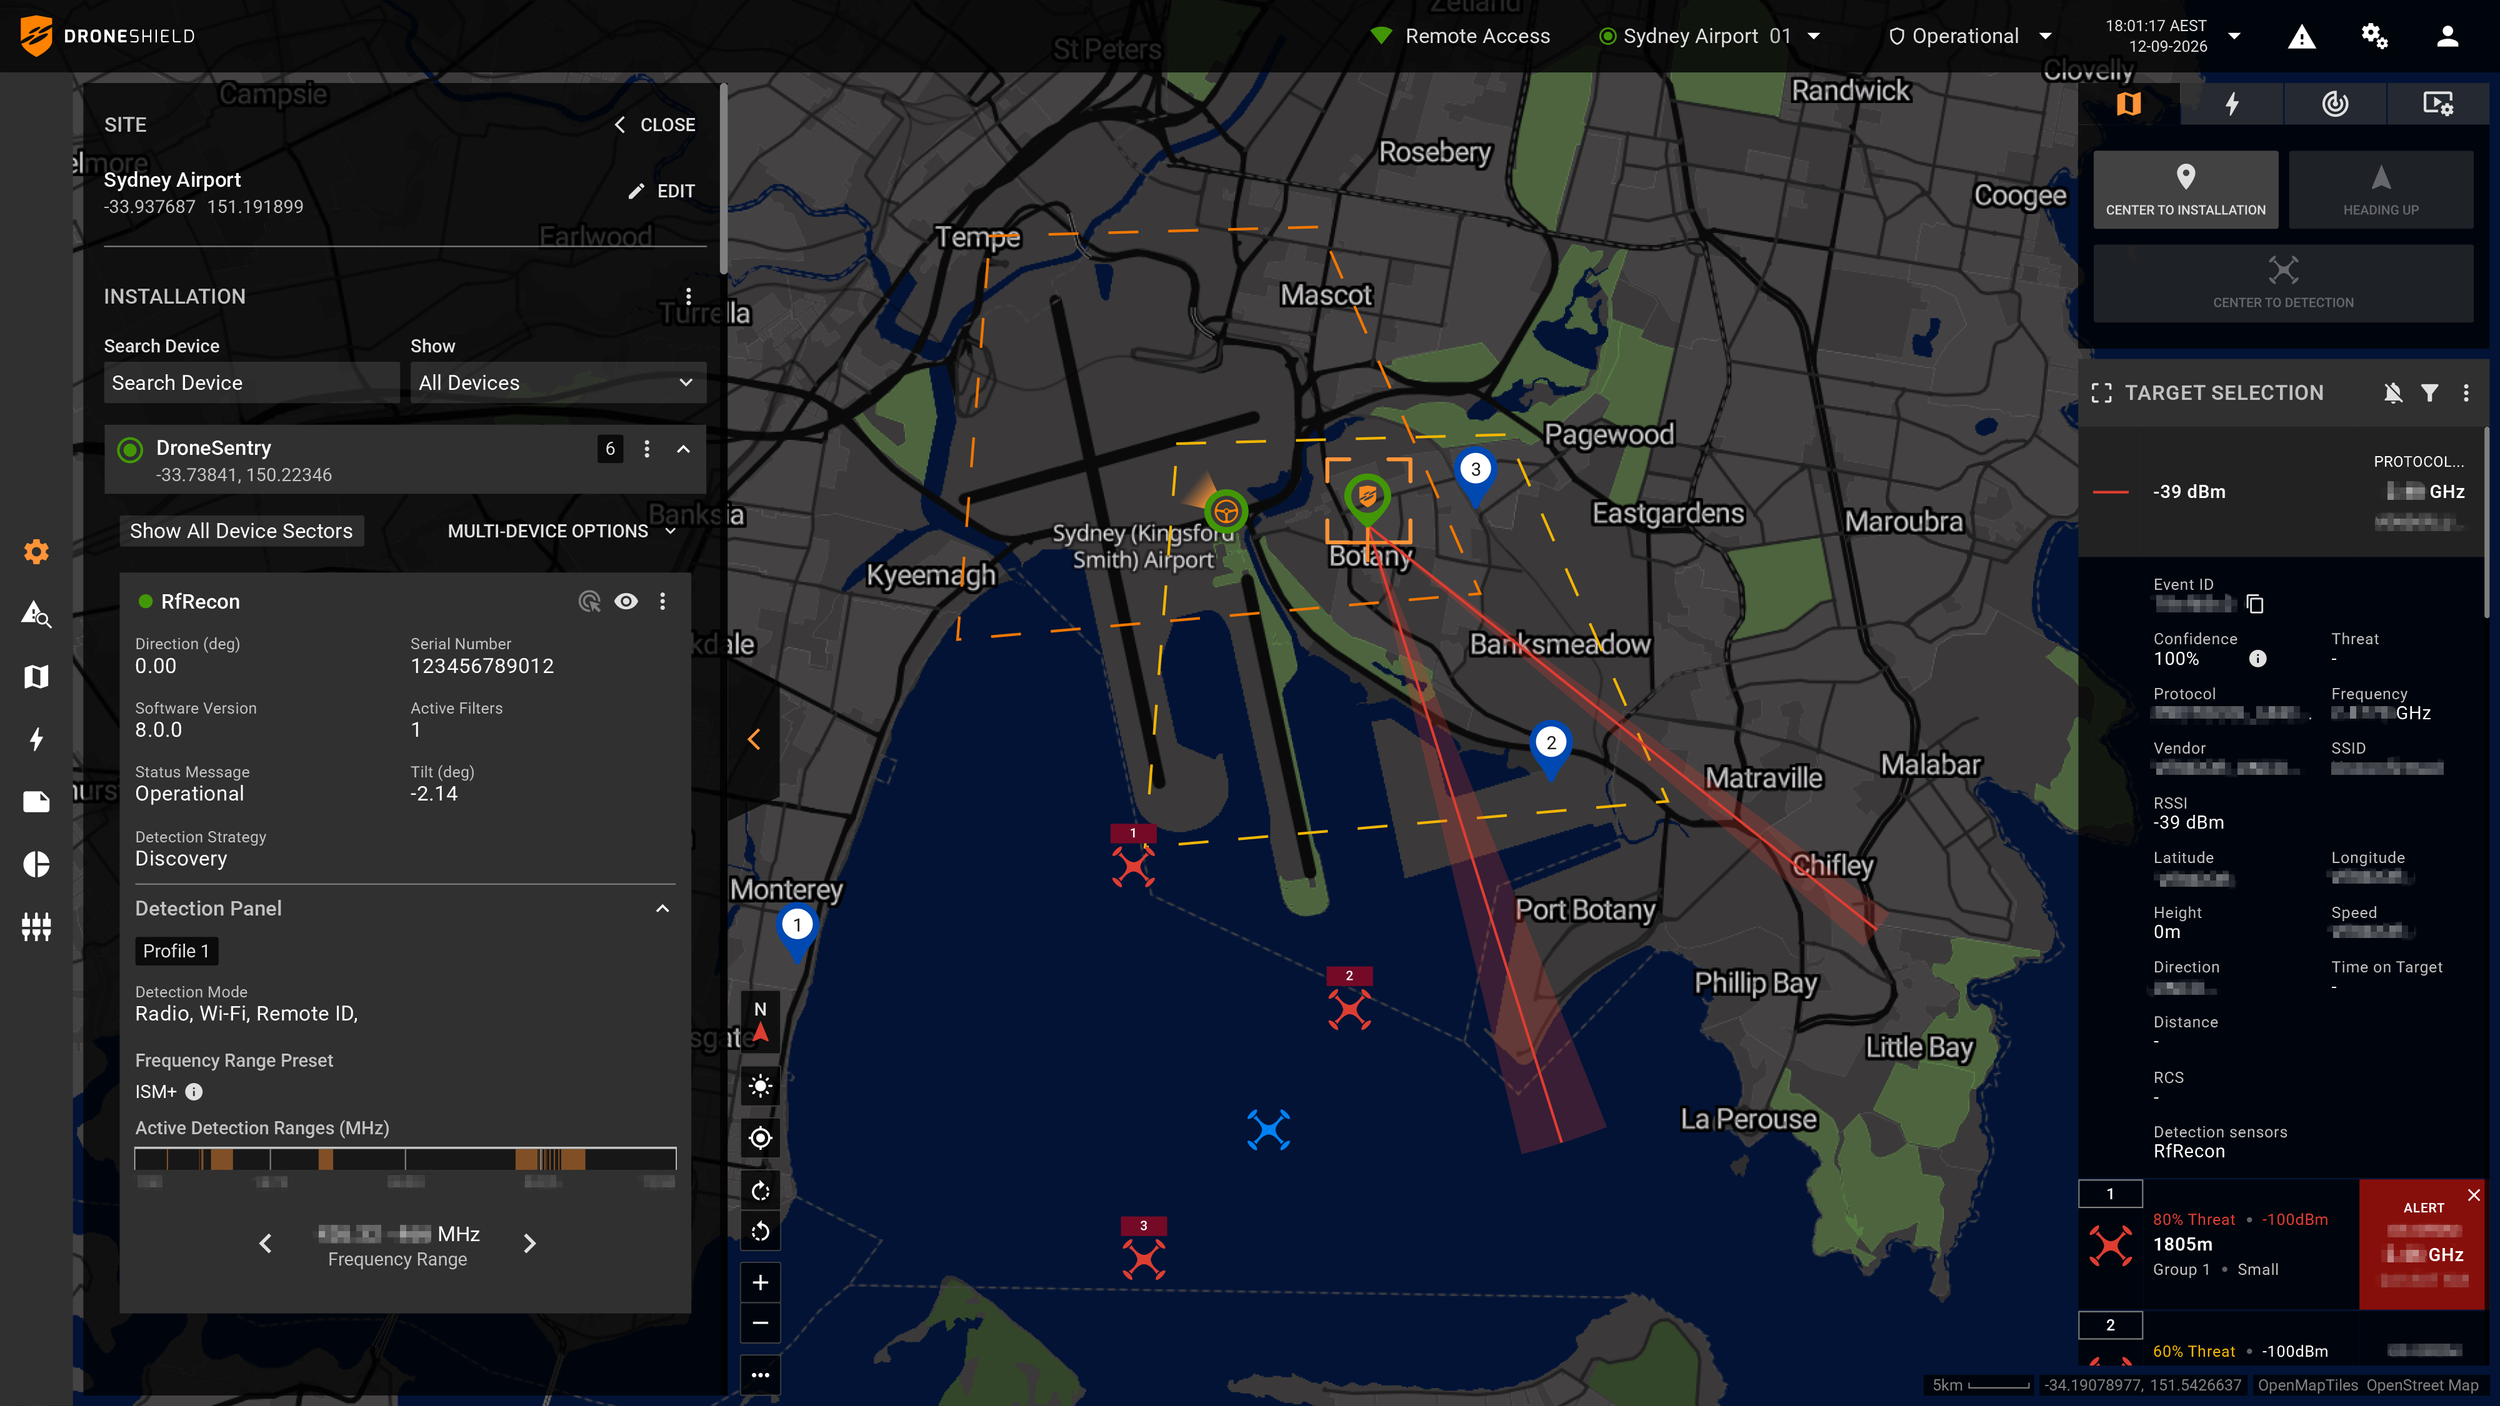
Task: Open the Operational status dropdown
Action: click(1969, 37)
